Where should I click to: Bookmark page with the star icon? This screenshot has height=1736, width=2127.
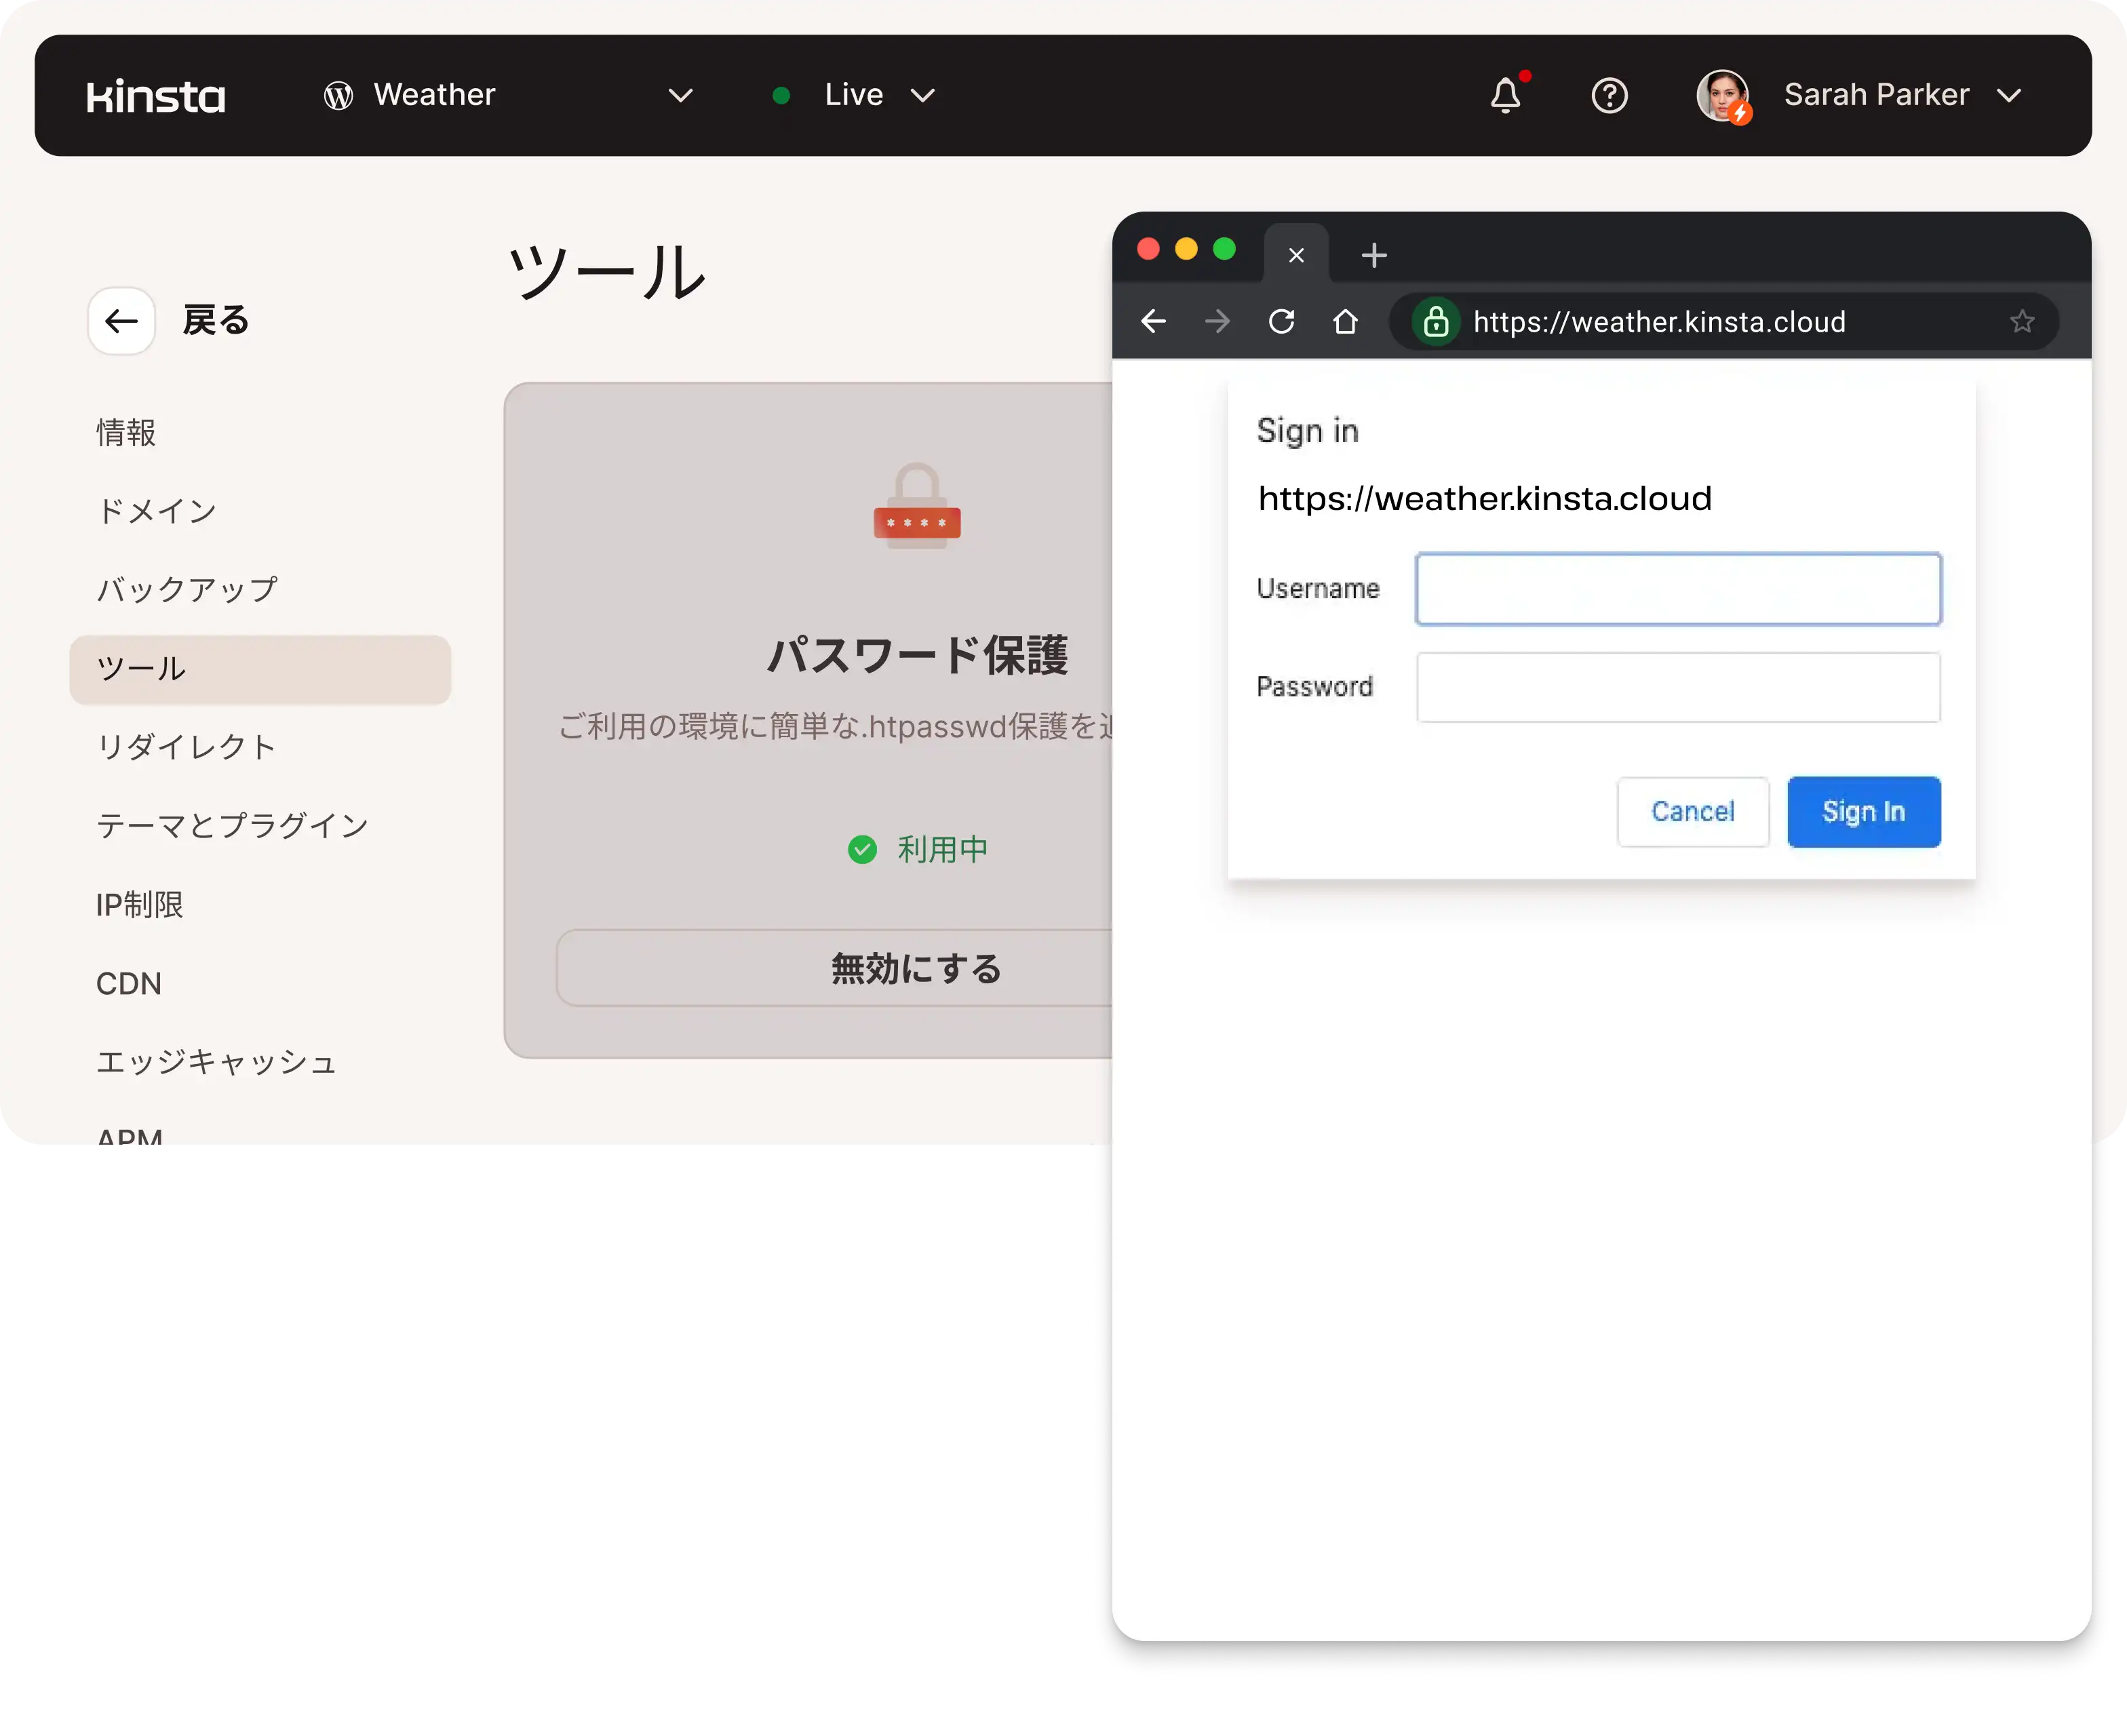point(2021,322)
